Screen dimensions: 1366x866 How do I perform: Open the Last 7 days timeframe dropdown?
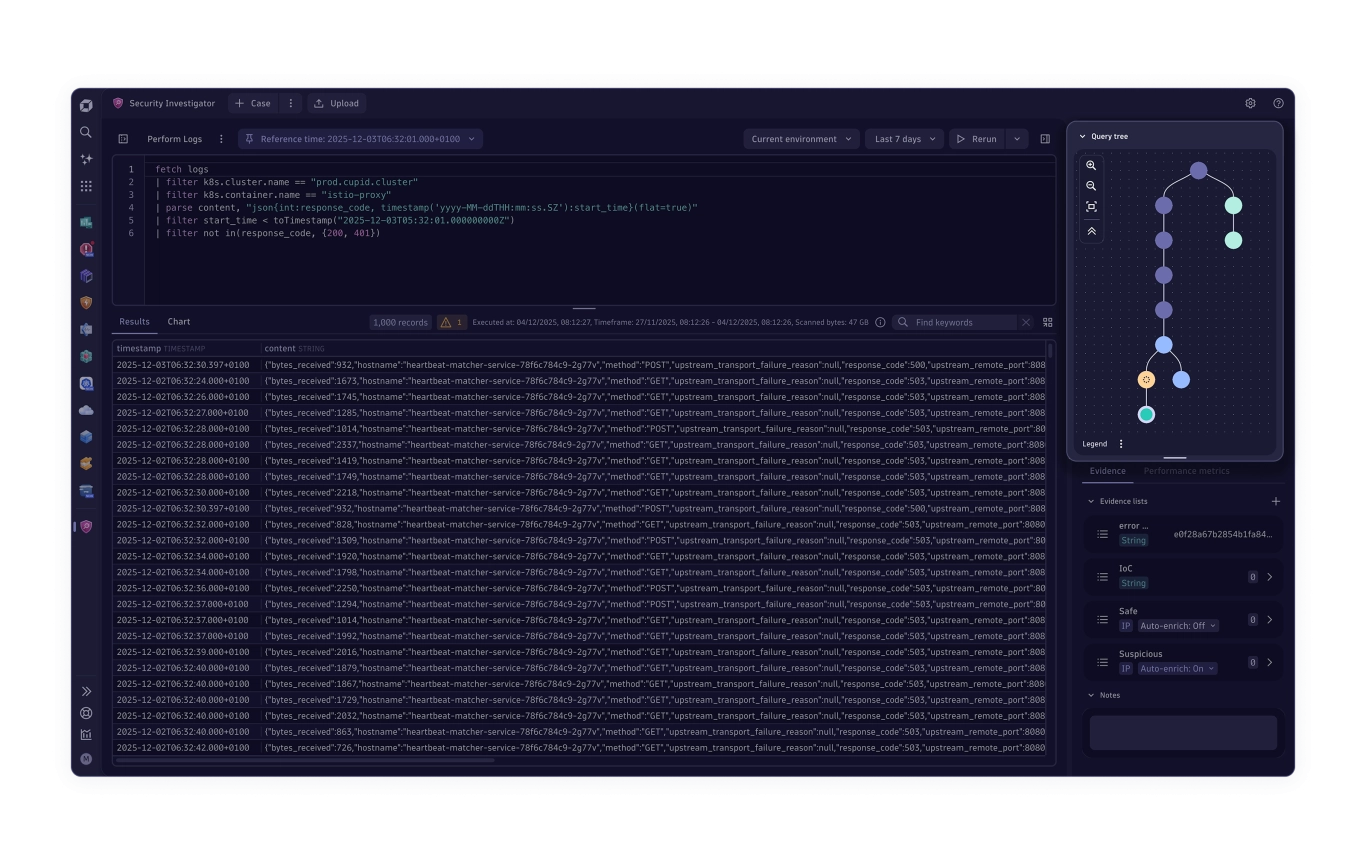click(904, 139)
